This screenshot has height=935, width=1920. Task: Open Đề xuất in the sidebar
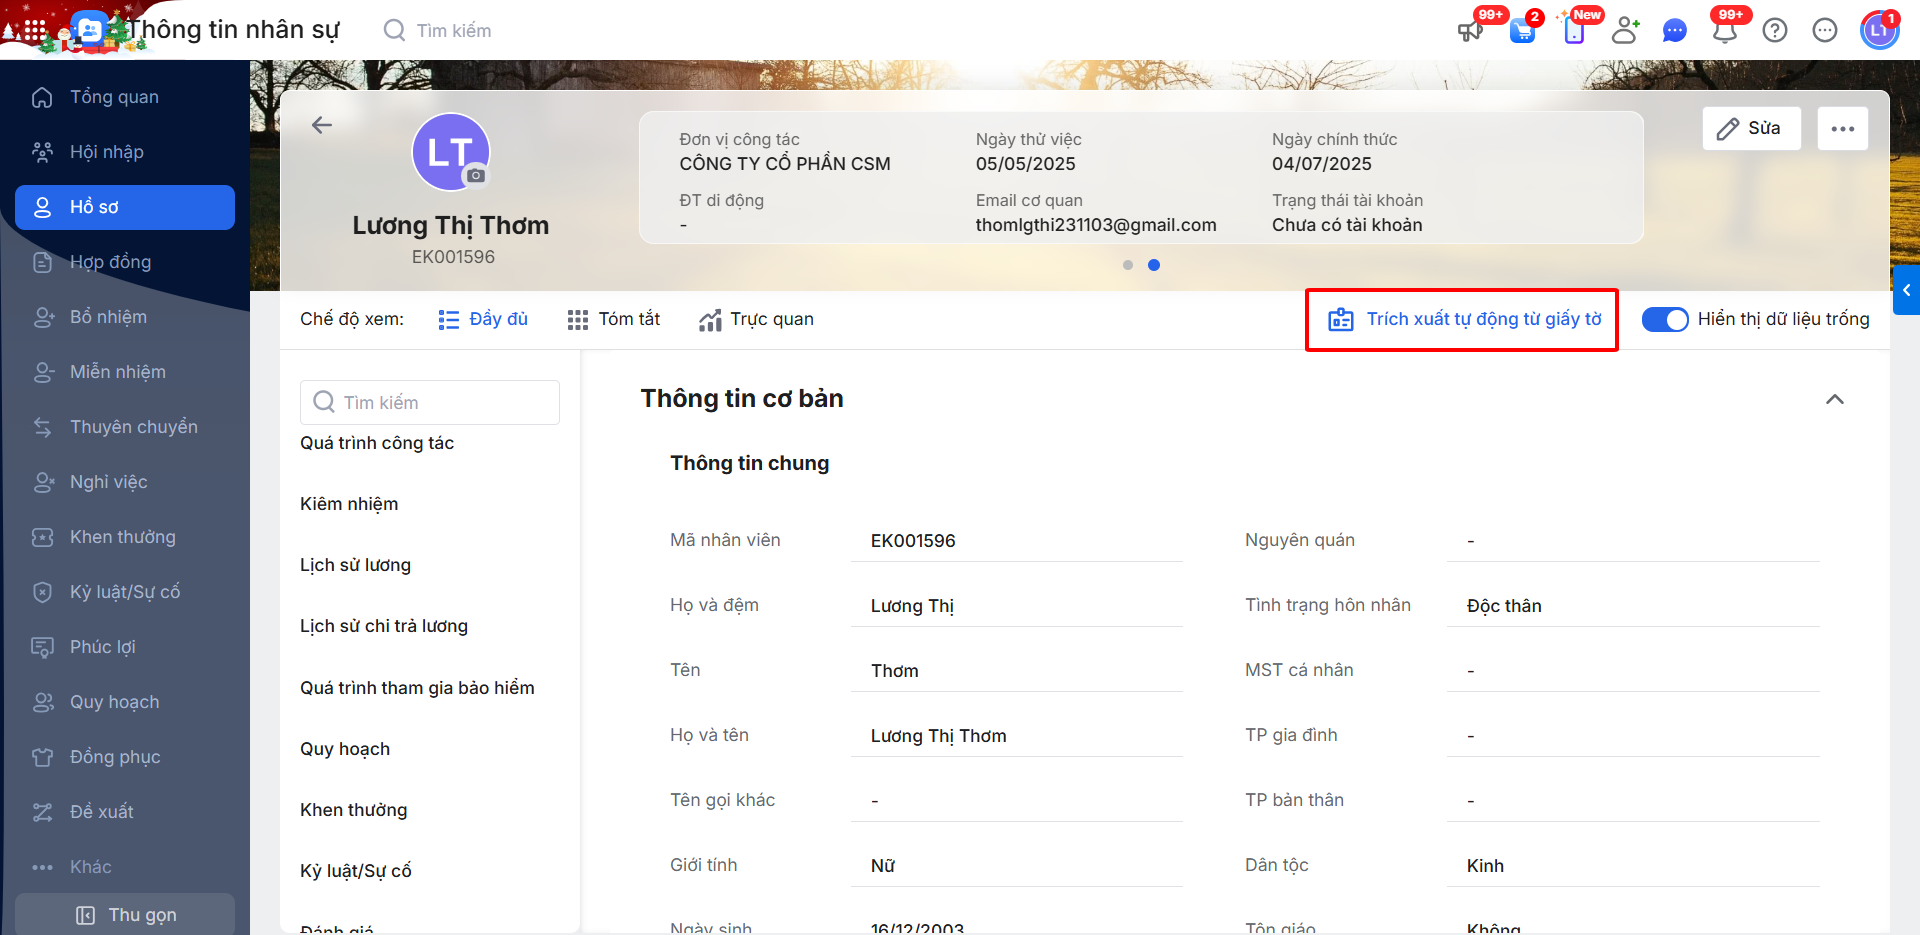click(125, 812)
